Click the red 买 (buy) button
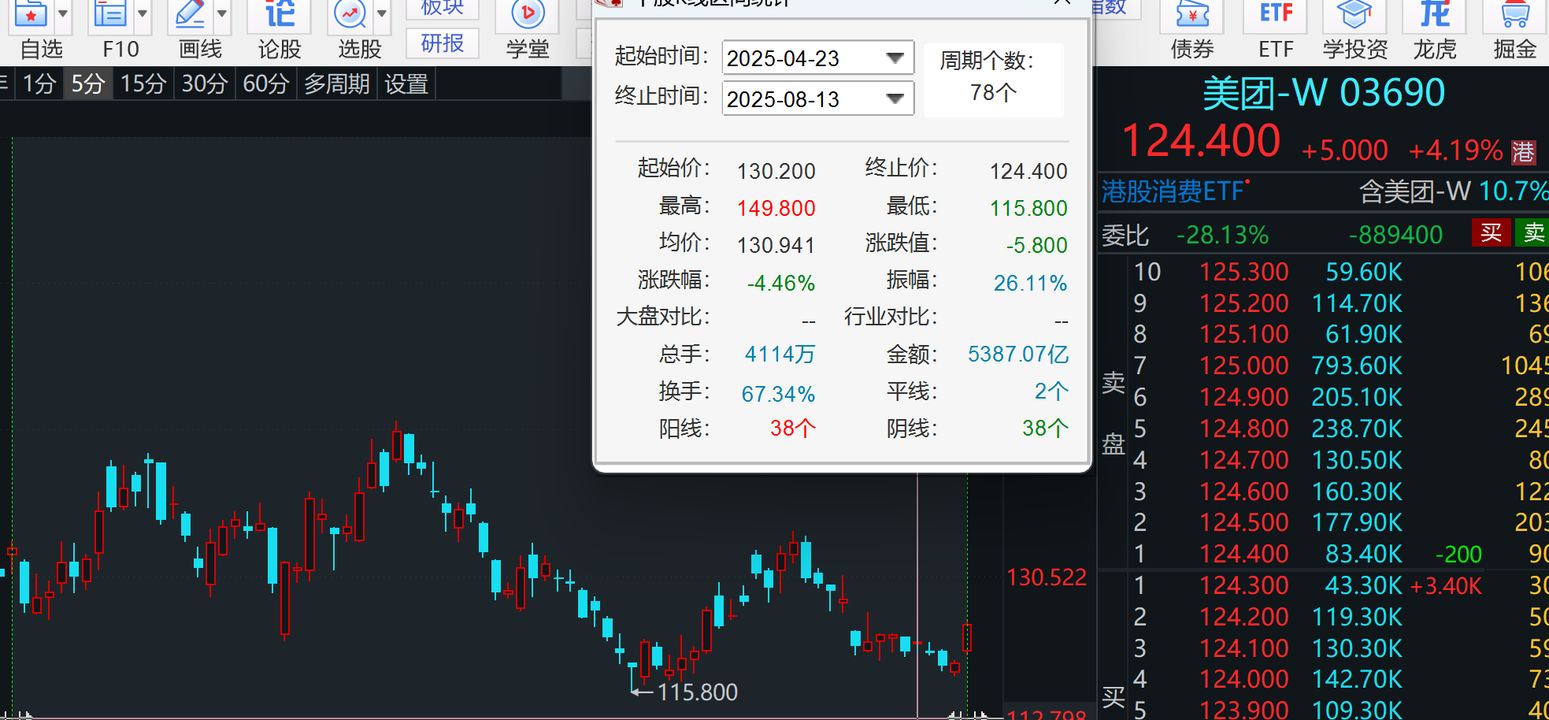Screen dimensions: 1549x720 tap(1491, 232)
